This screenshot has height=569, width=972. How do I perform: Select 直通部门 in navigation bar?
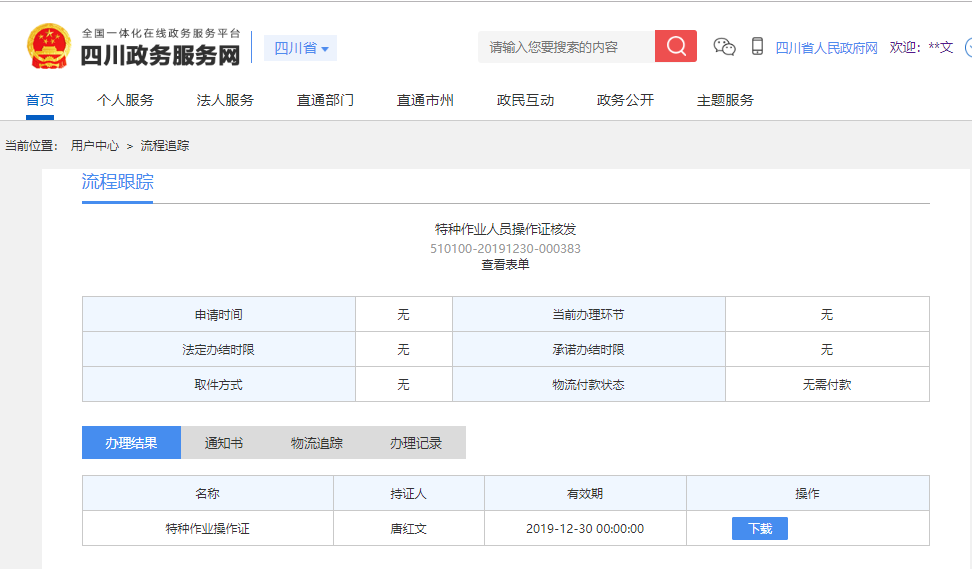click(325, 100)
